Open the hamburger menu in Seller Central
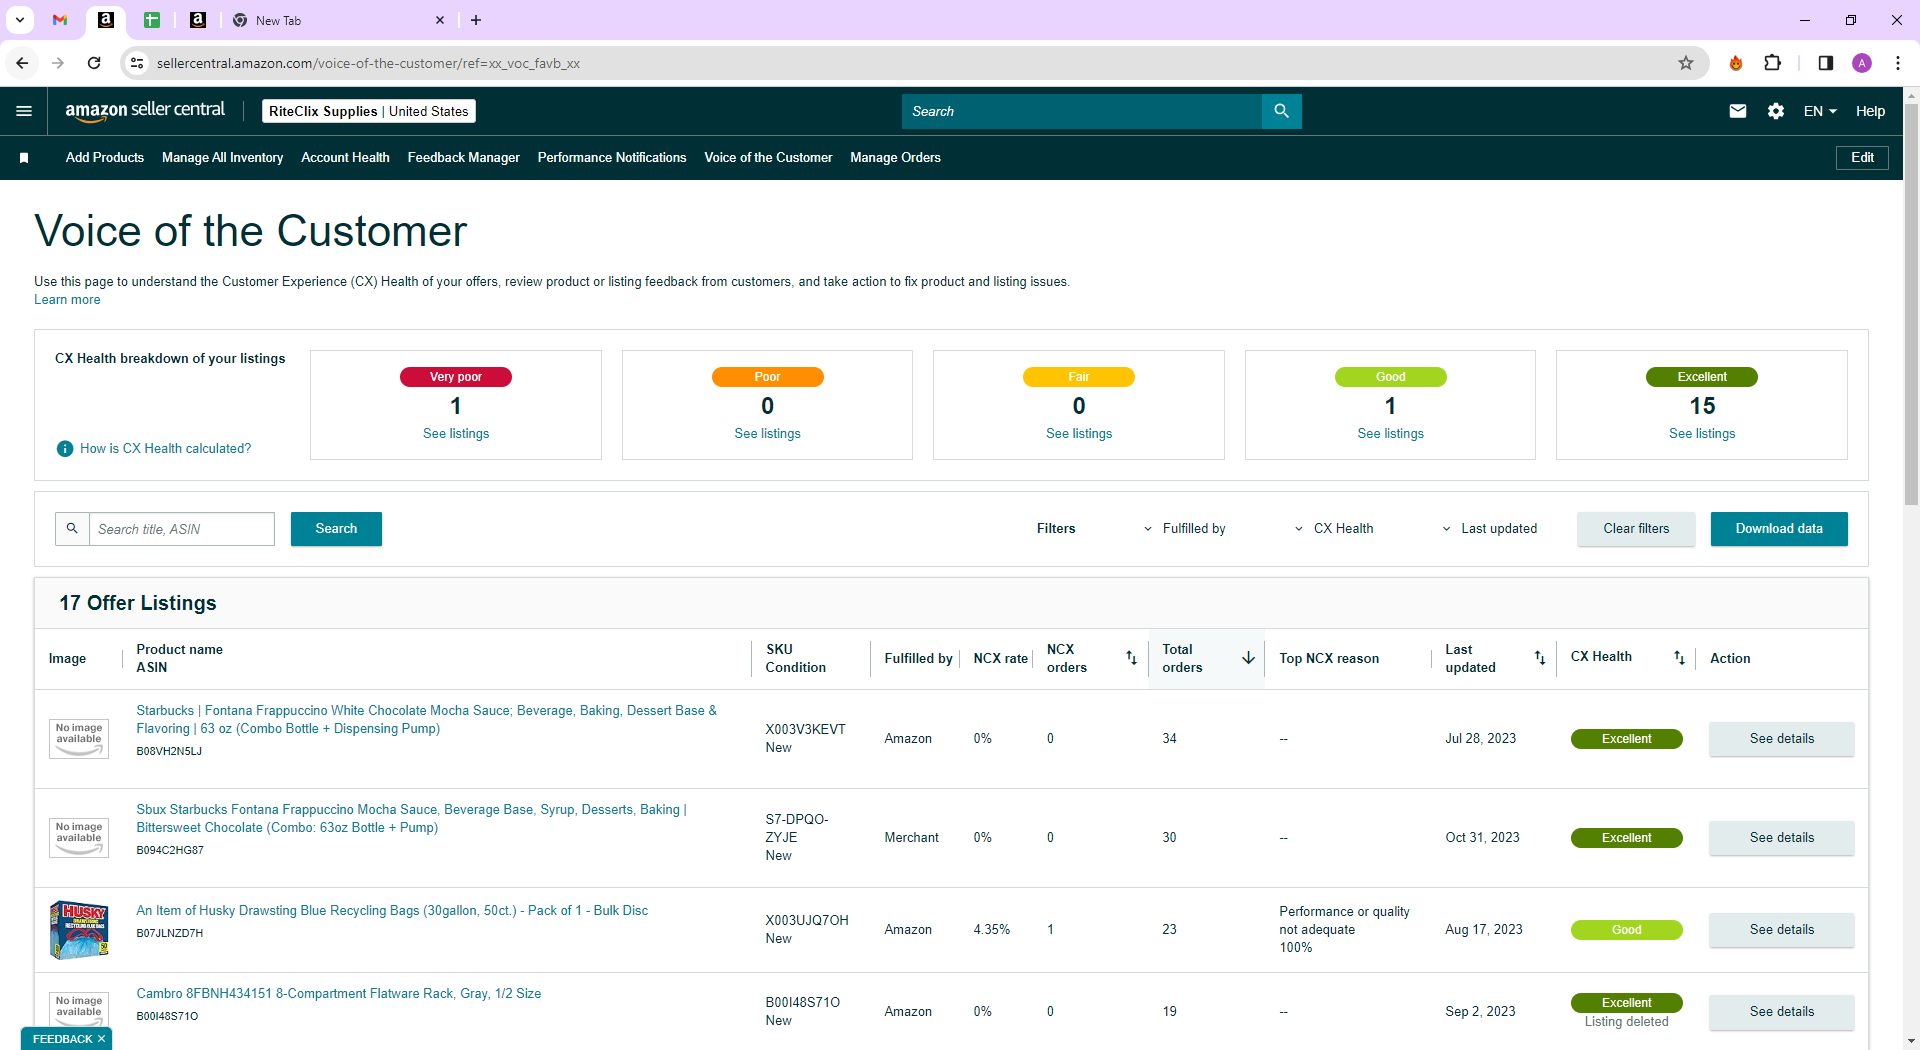1920x1050 pixels. coord(24,111)
